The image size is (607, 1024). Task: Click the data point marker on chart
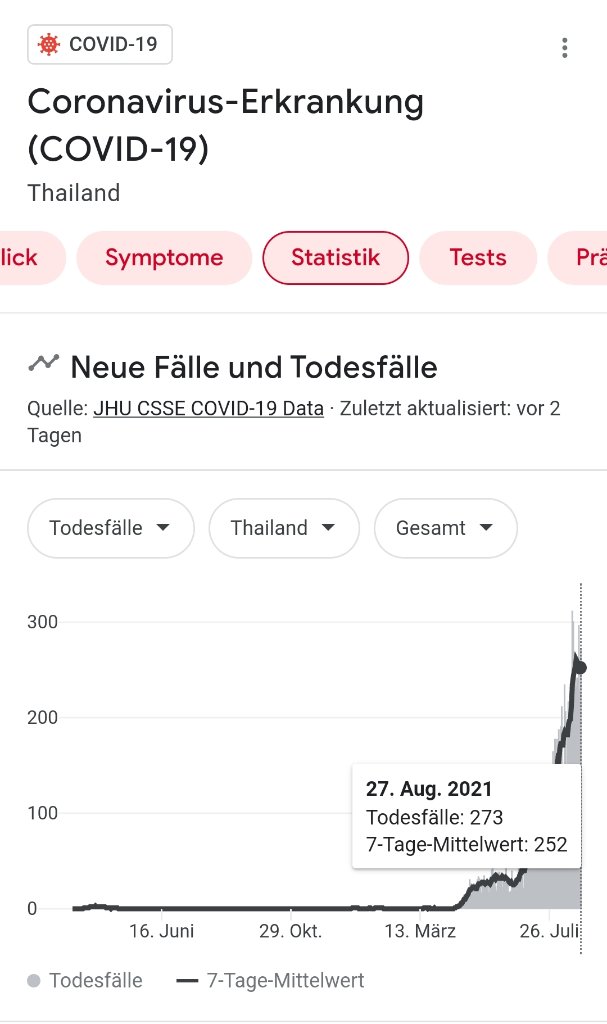click(x=580, y=668)
